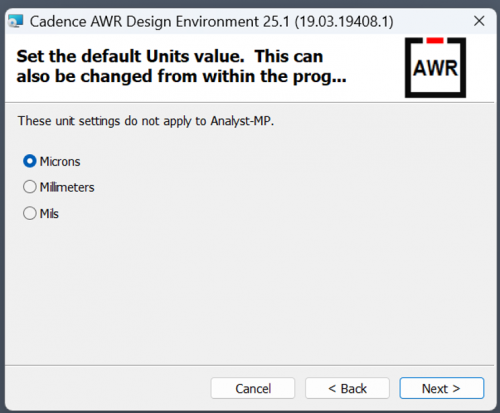Screen dimensions: 500x413
Task: Choose the Millimeters radio button circle
Action: [x=30, y=187]
